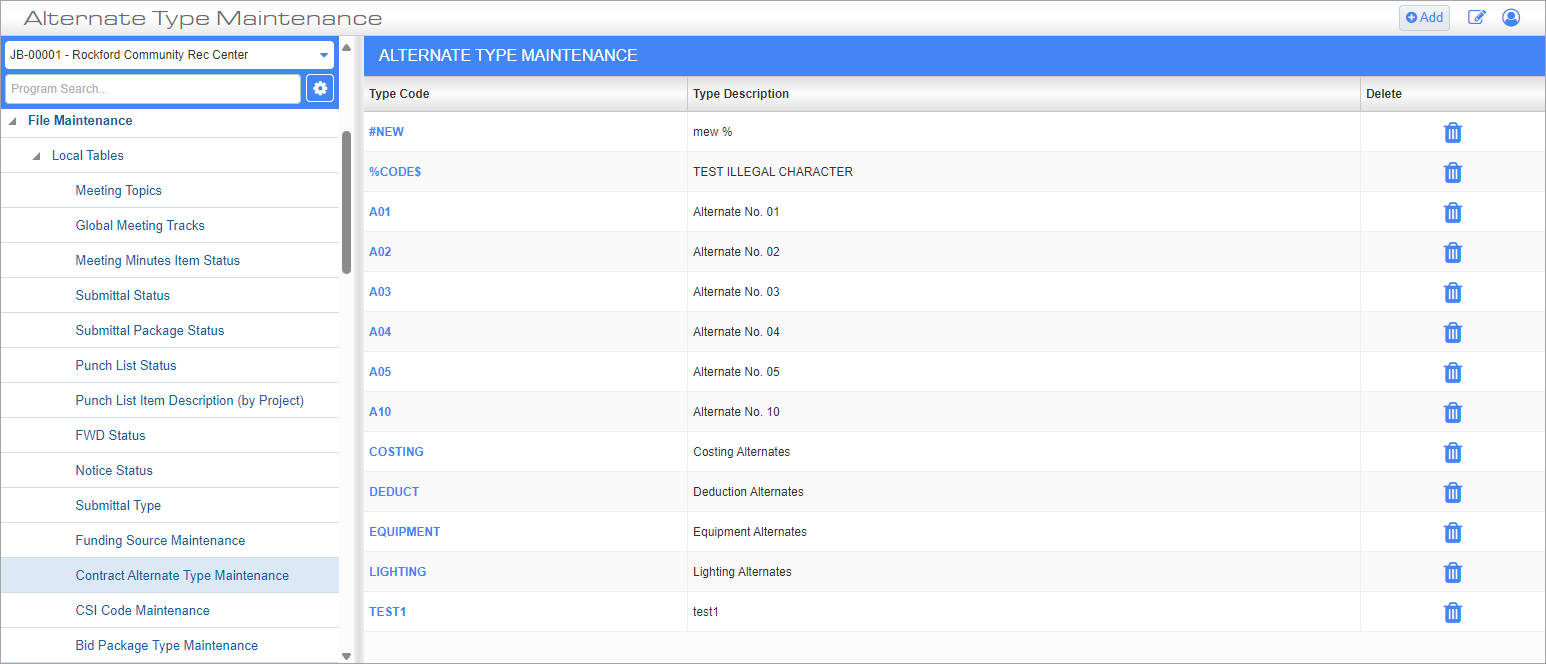
Task: Delete the A03 alternate type
Action: (1453, 292)
